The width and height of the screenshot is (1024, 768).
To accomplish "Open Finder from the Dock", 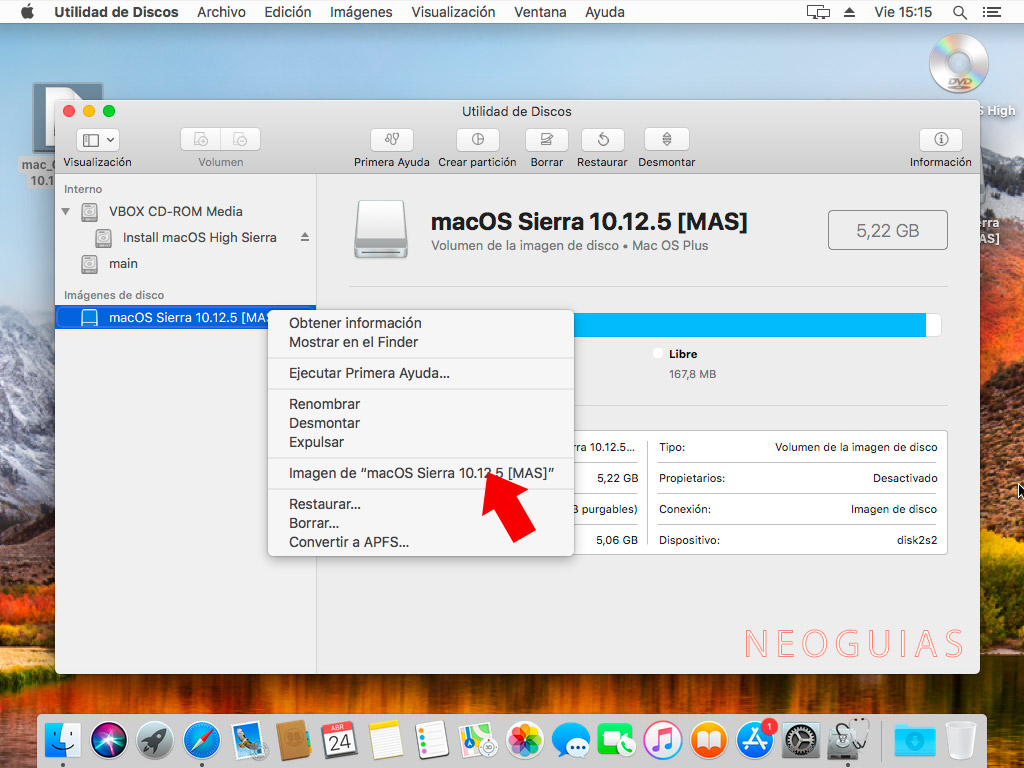I will point(63,741).
